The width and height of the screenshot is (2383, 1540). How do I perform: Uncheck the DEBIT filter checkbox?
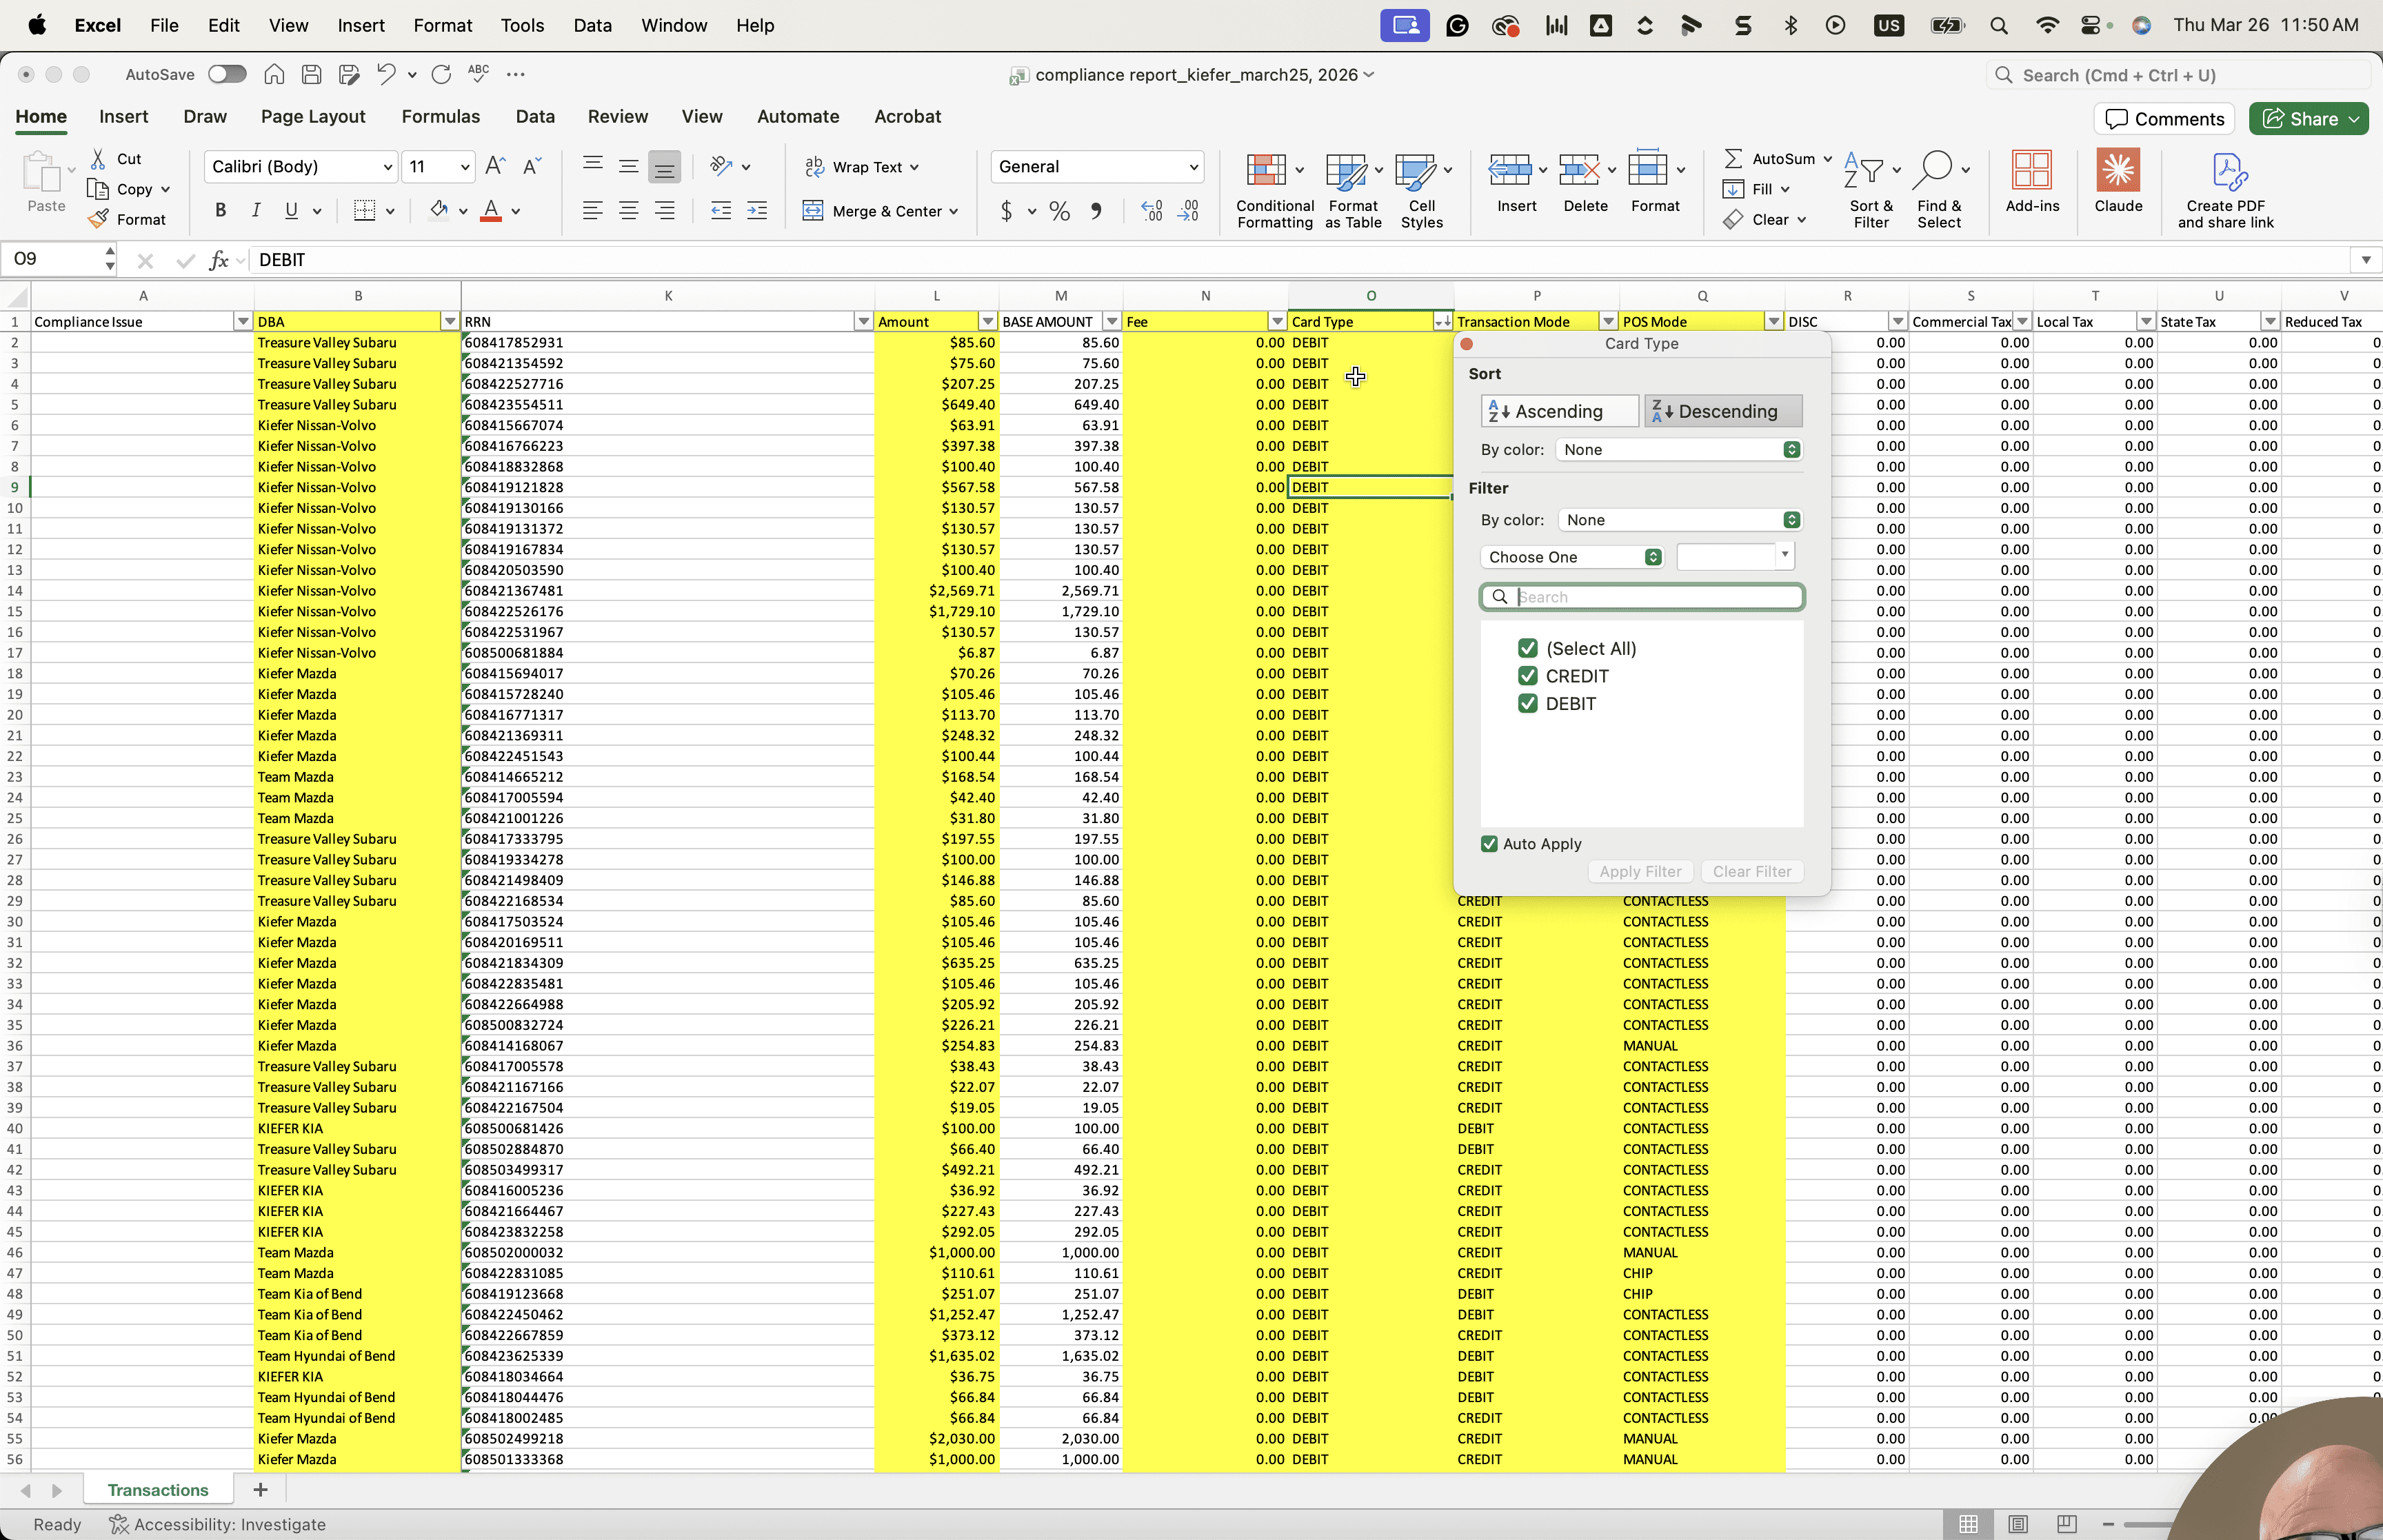click(x=1527, y=703)
